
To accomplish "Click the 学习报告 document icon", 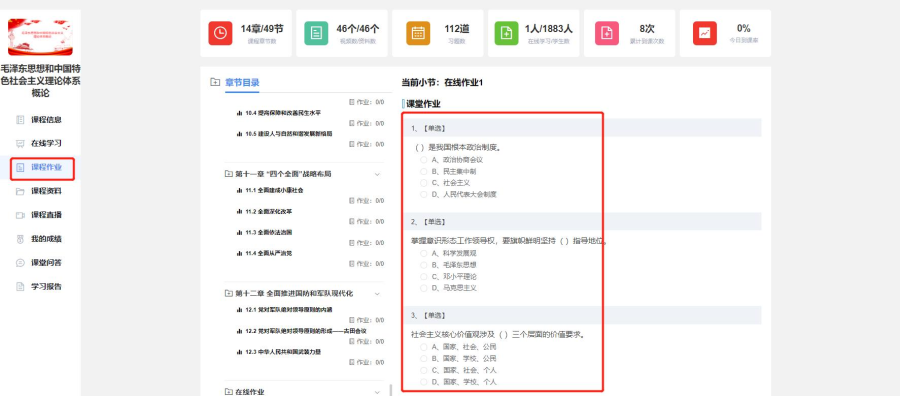I will pyautogui.click(x=20, y=286).
